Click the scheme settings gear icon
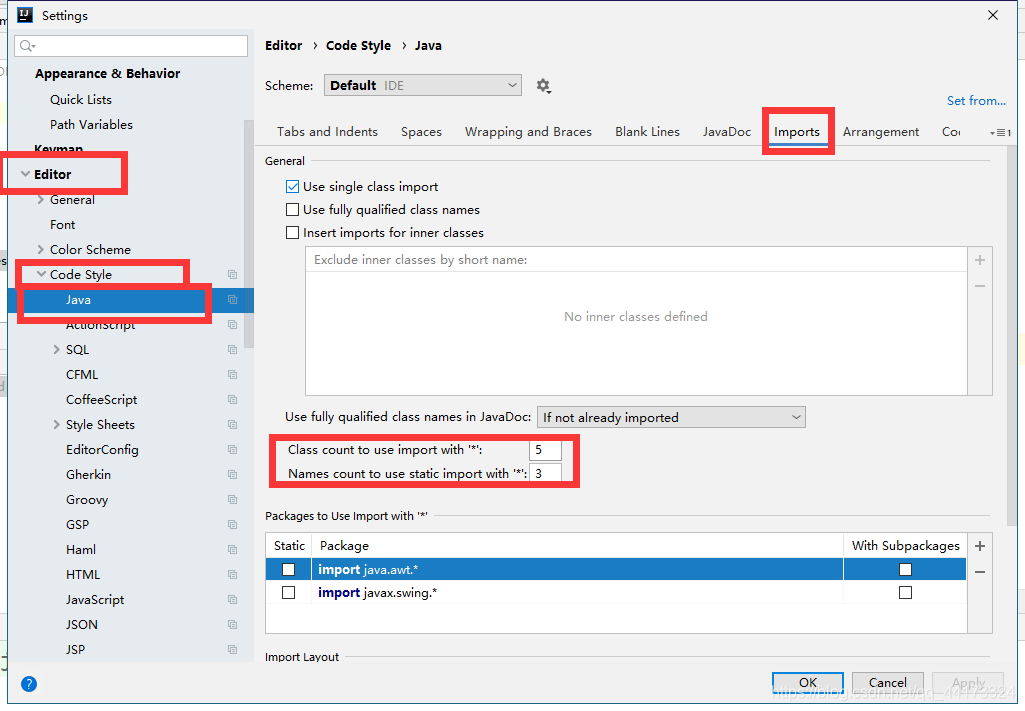1025x711 pixels. pos(543,86)
